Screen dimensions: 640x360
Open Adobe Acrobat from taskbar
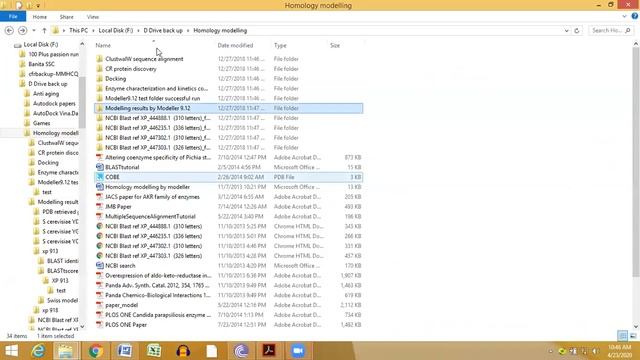click(x=269, y=351)
